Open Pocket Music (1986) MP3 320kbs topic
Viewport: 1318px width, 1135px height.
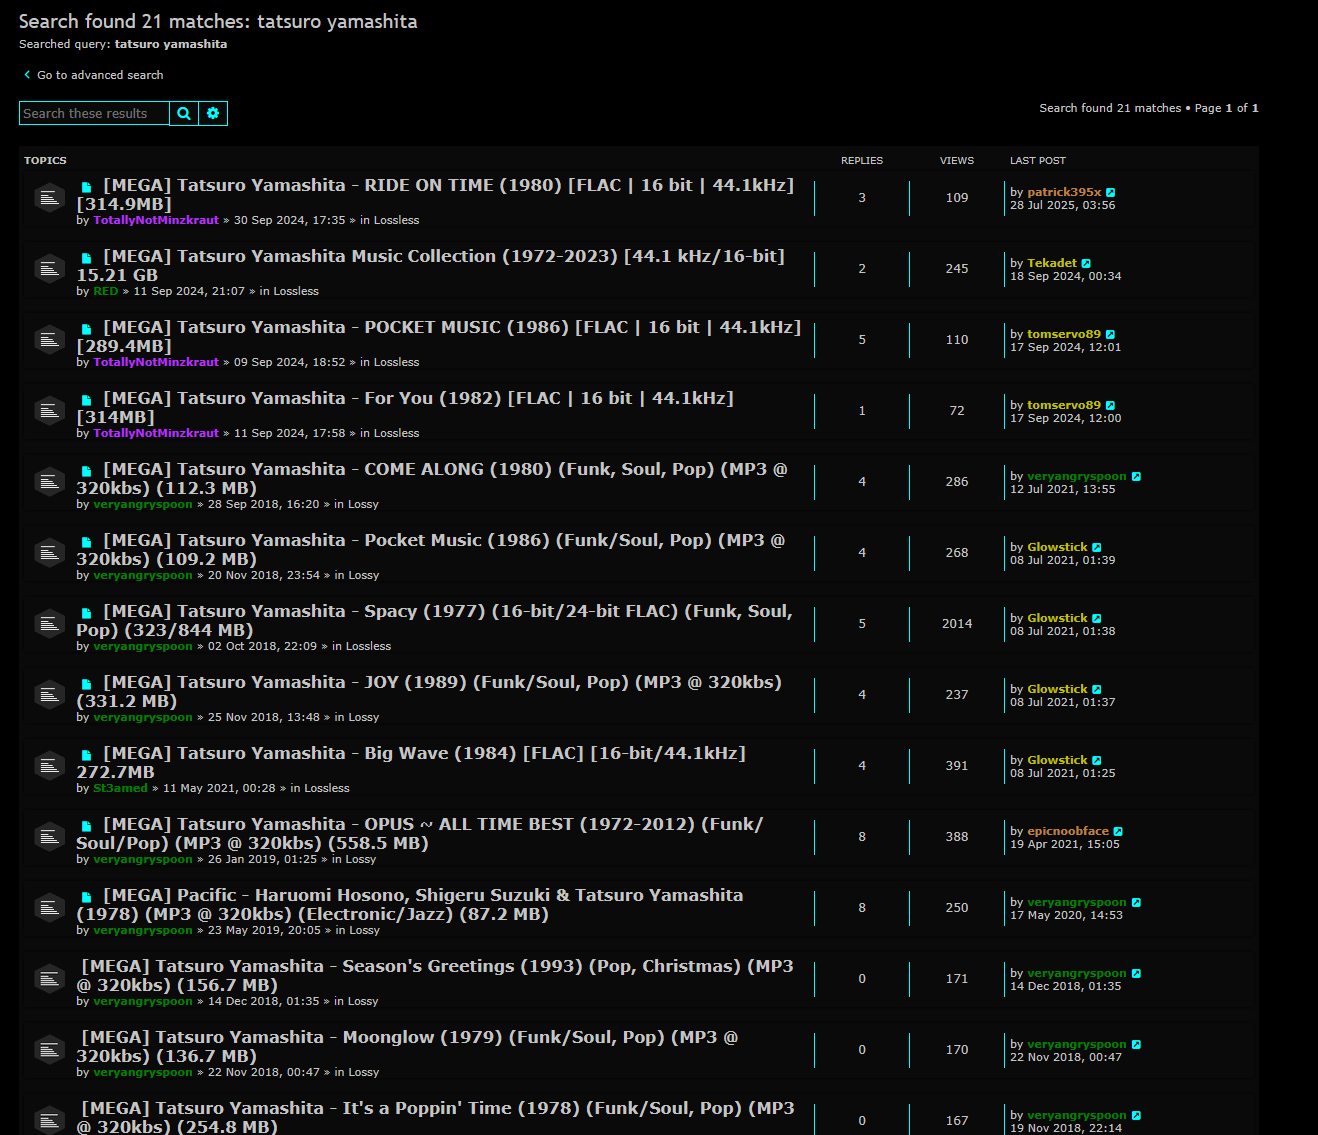[431, 550]
